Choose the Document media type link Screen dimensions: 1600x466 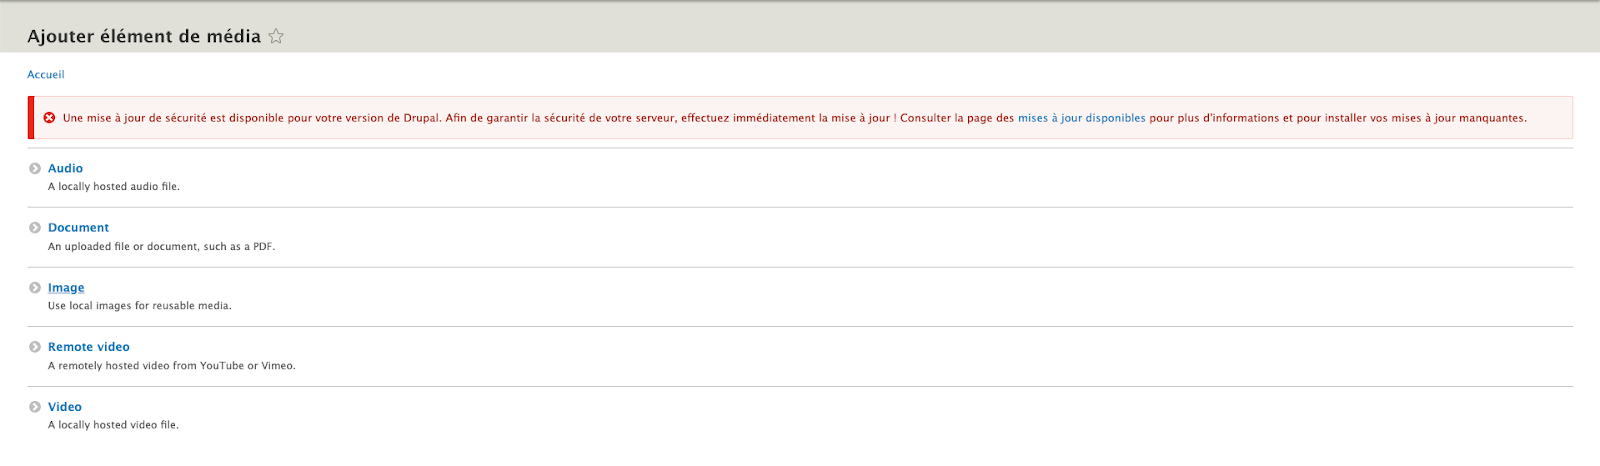pyautogui.click(x=78, y=228)
